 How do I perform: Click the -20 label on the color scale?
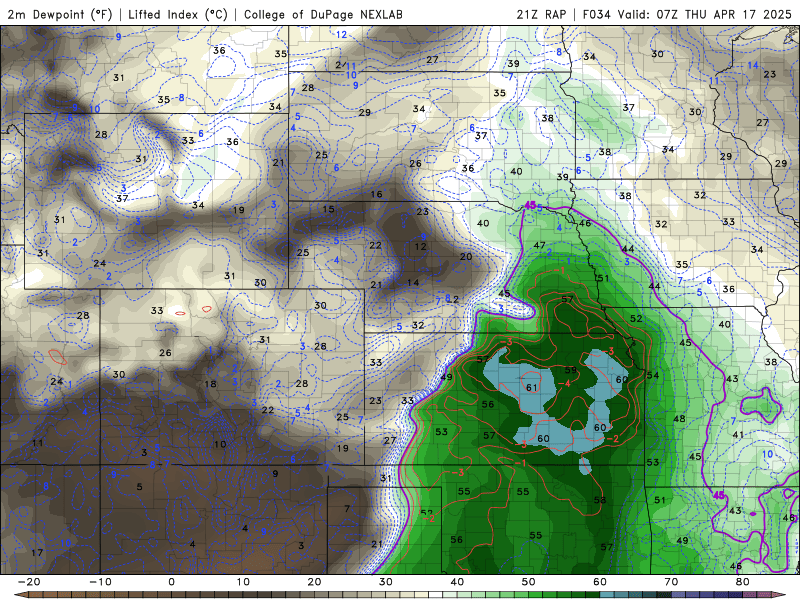tap(29, 582)
